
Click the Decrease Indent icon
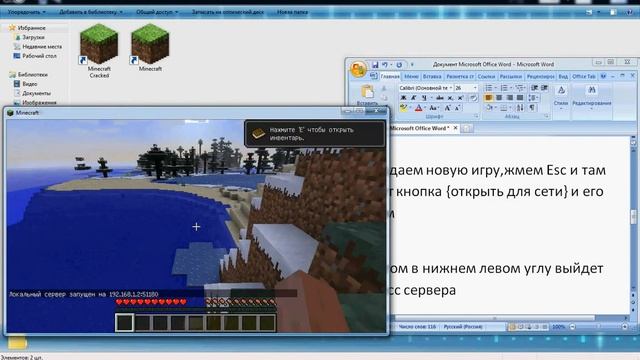click(x=534, y=87)
